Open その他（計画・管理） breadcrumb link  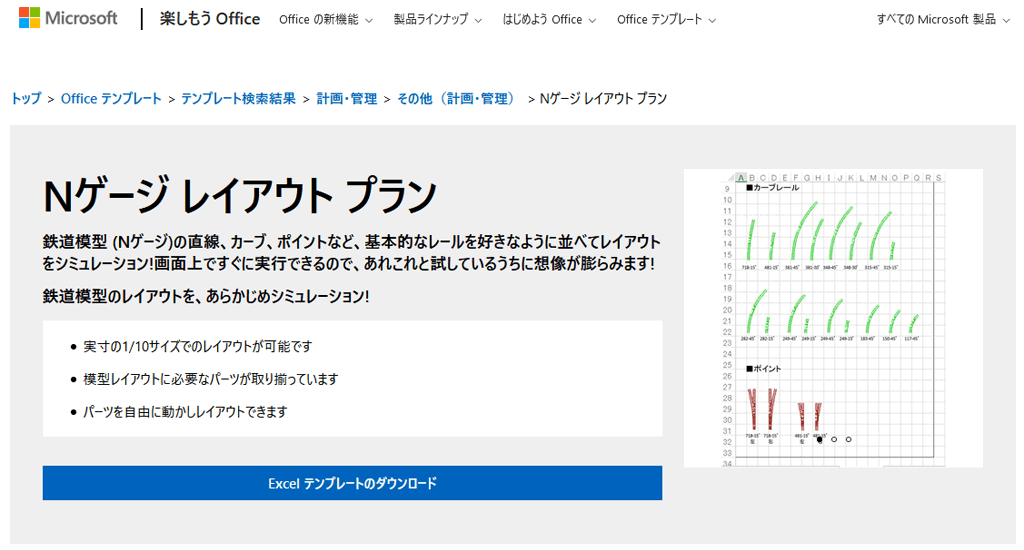(x=458, y=99)
